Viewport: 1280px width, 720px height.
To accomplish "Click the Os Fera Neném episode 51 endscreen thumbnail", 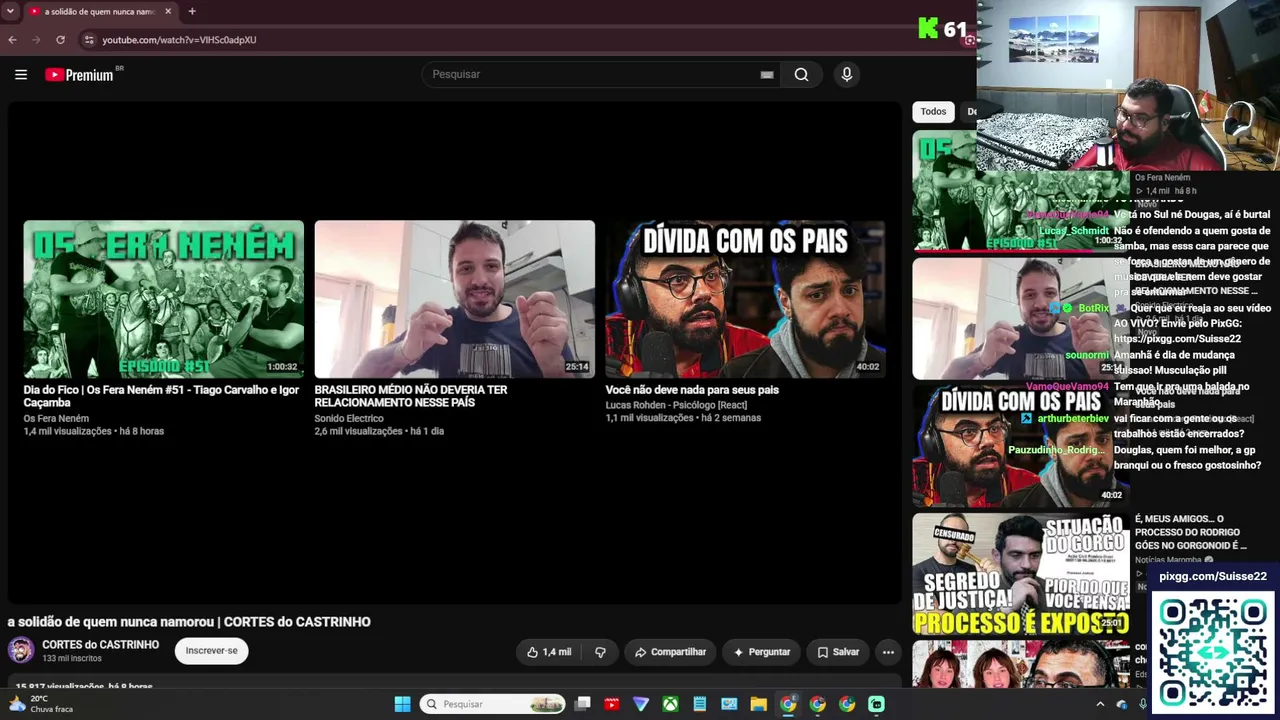I will click(x=164, y=299).
